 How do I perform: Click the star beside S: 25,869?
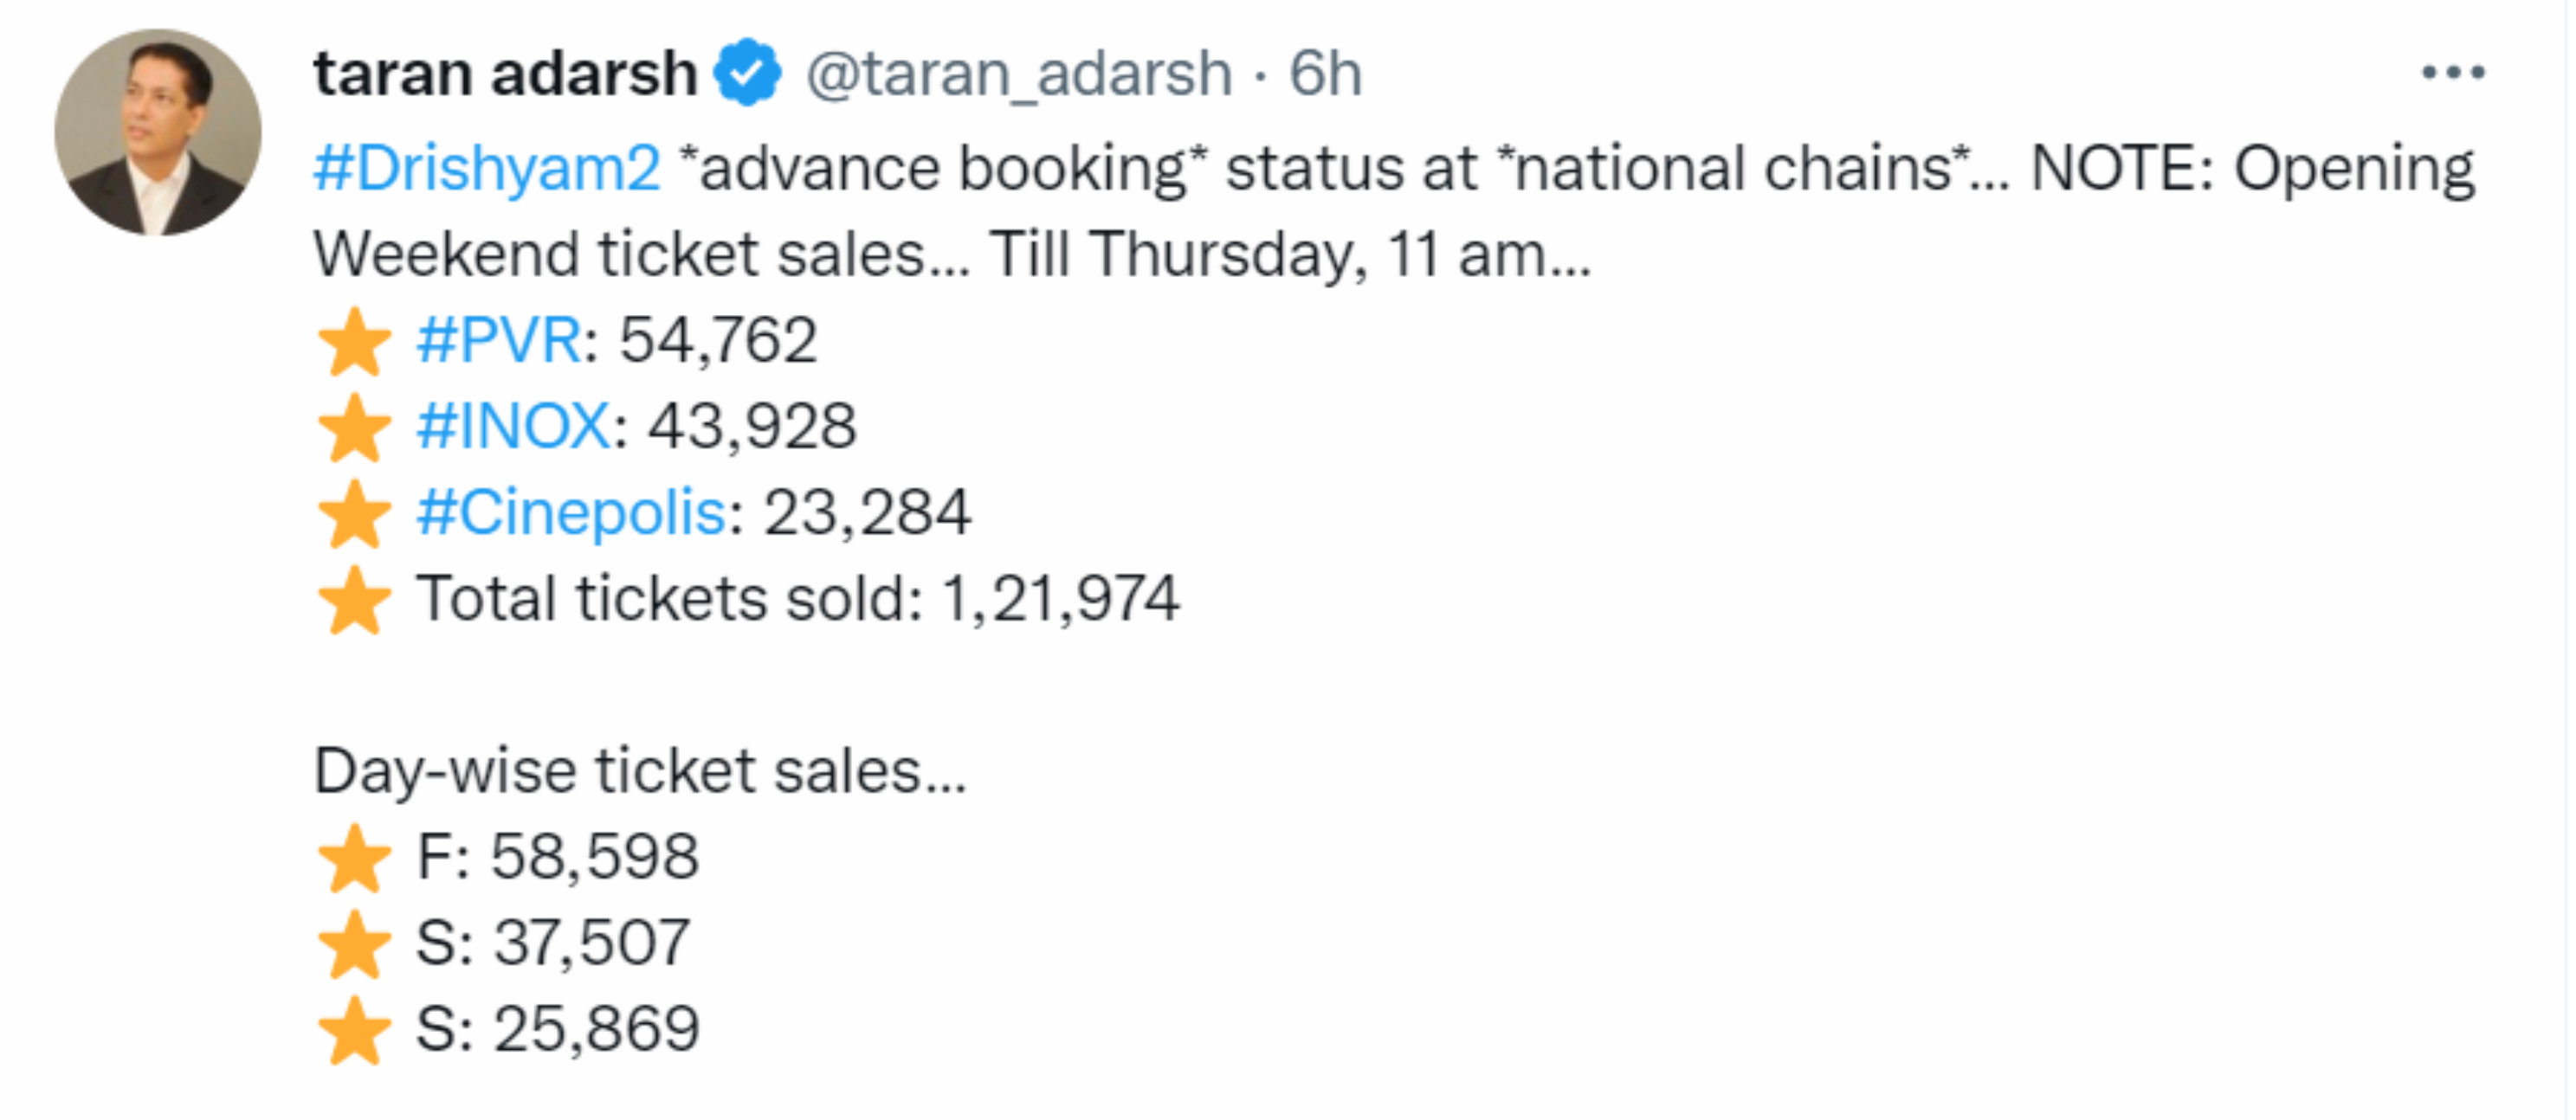[x=354, y=1030]
